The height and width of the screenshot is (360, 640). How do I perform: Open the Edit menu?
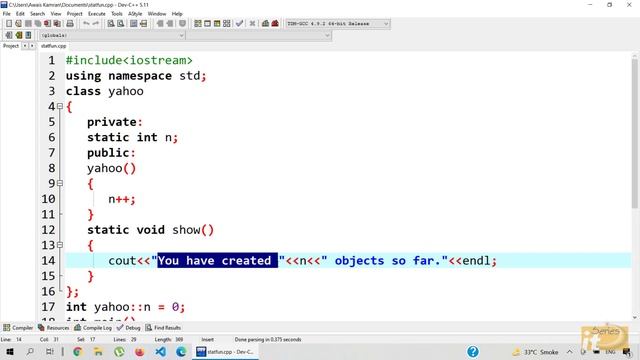point(20,13)
